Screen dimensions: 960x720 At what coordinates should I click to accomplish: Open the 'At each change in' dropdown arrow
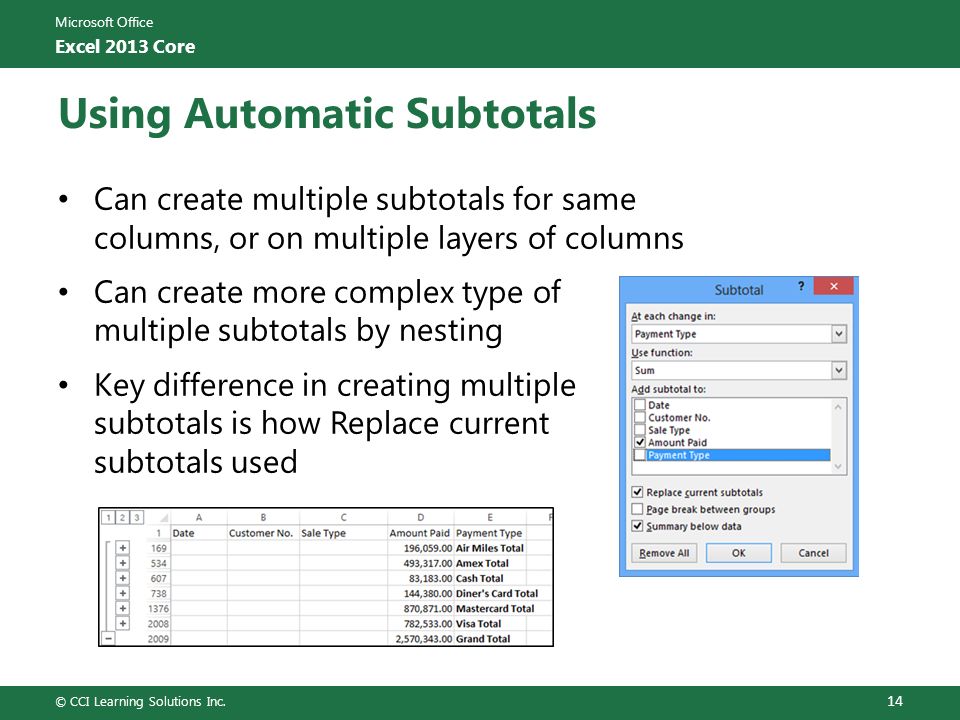click(839, 334)
